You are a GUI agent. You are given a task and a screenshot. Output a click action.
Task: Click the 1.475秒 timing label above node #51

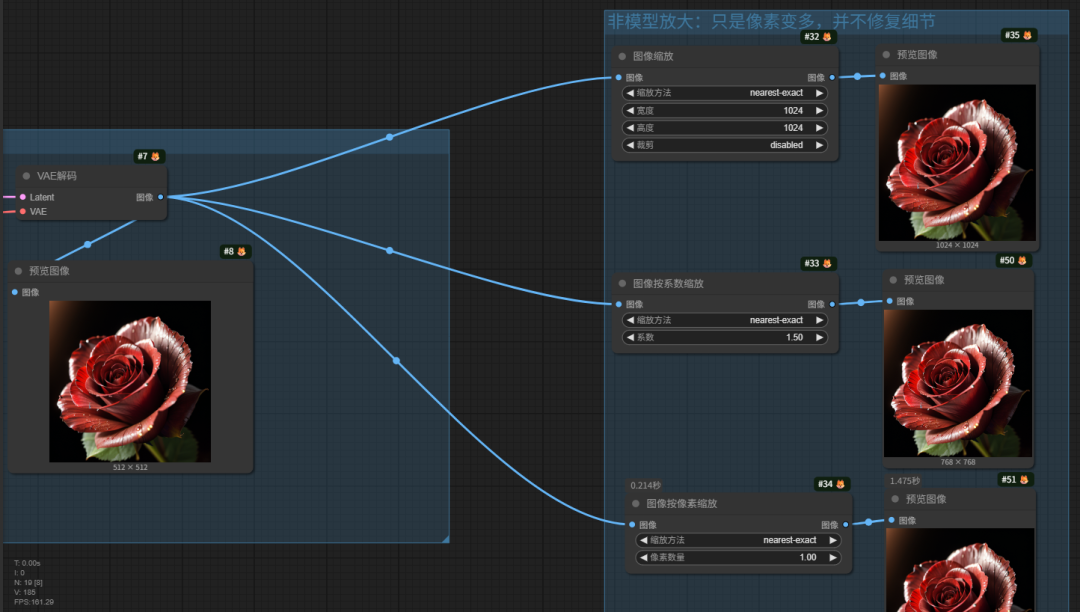coord(904,481)
